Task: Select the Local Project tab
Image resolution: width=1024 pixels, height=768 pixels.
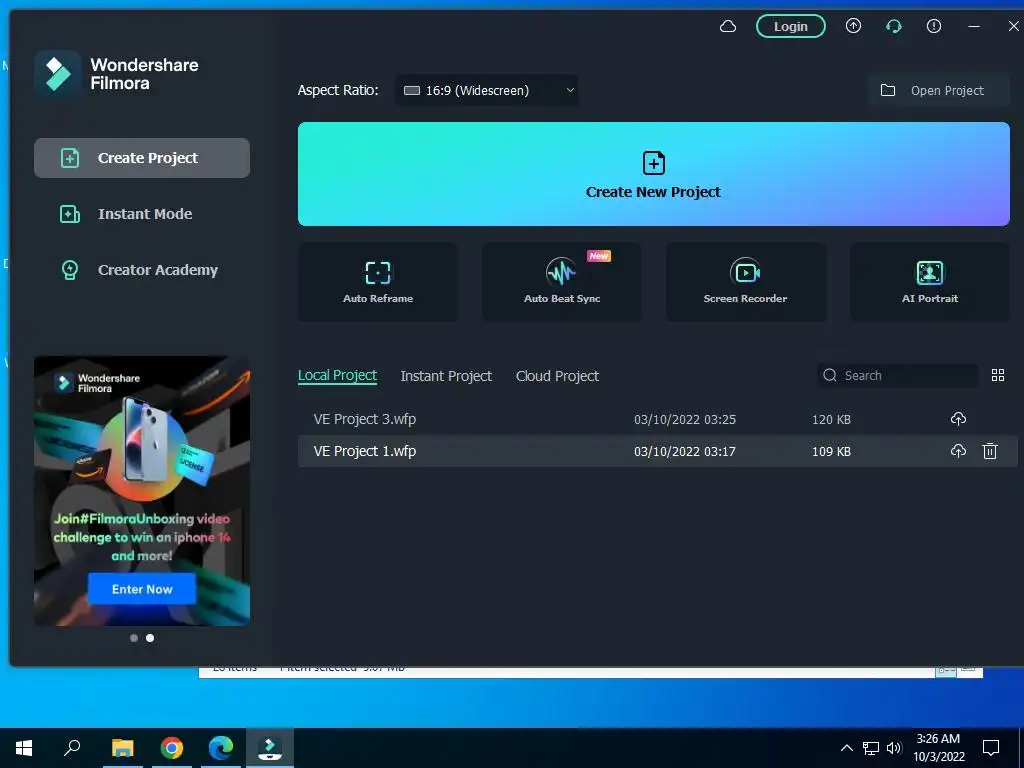Action: [x=337, y=376]
